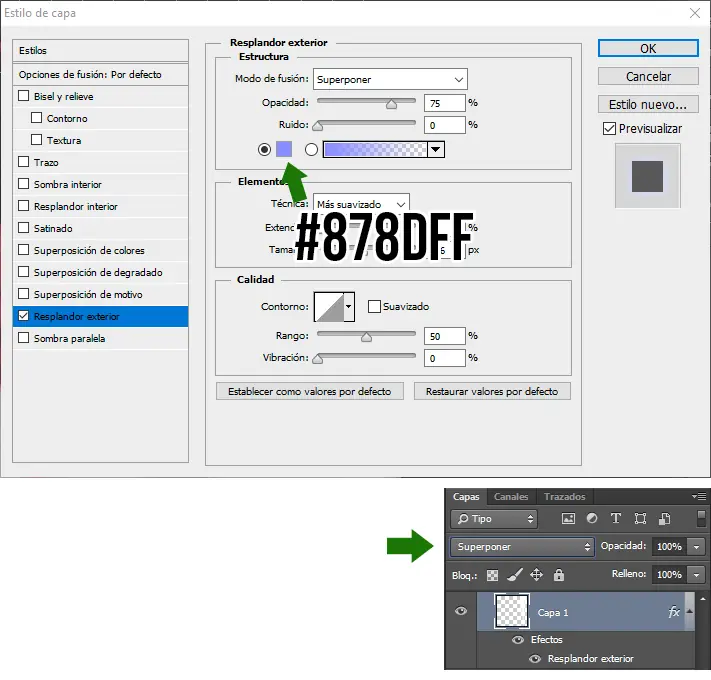Viewport: 711px width, 680px height.
Task: Lock transparent pixels icon in Bloq. row
Action: click(492, 575)
